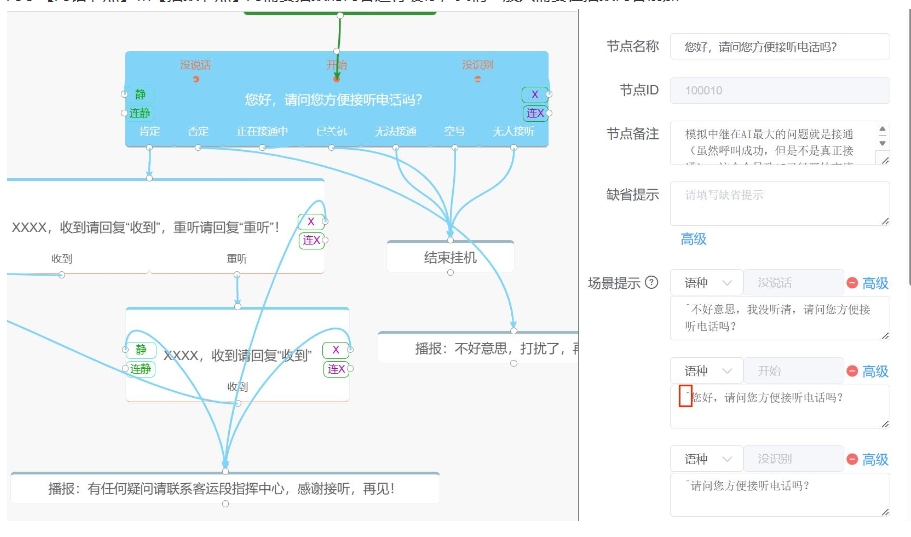This screenshot has width=911, height=537.
Task: Edit the 节点名称 input field
Action: [x=780, y=46]
